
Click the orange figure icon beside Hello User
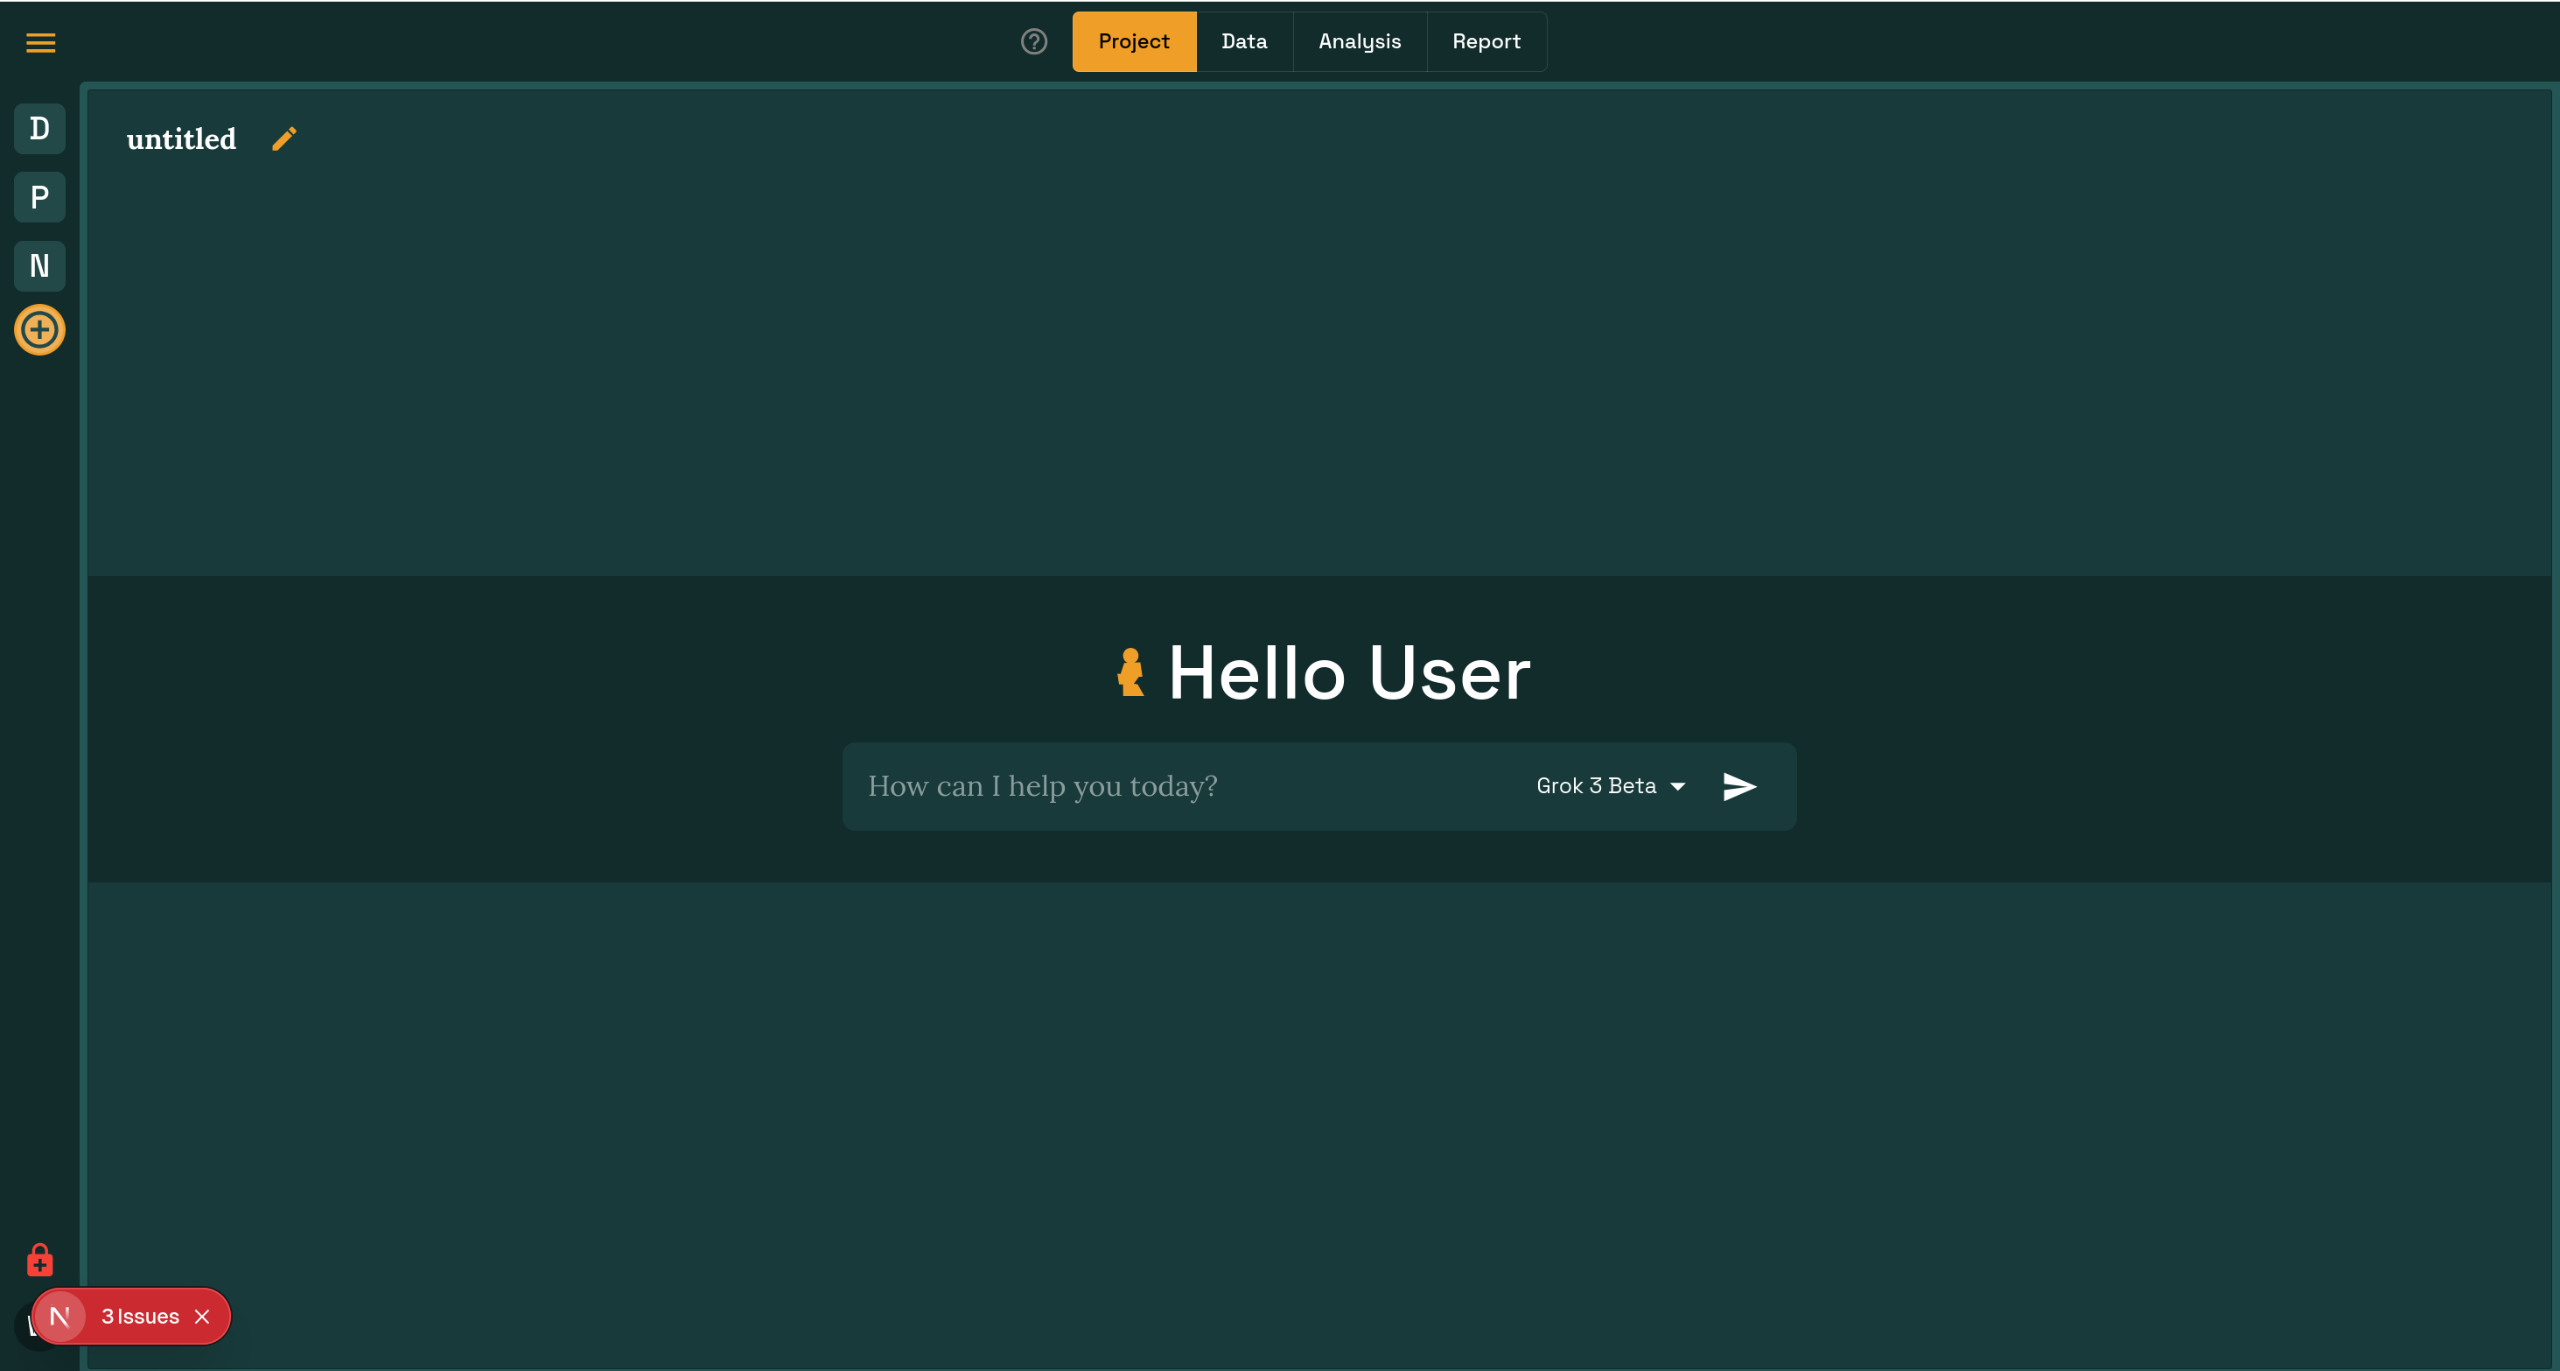click(1130, 672)
